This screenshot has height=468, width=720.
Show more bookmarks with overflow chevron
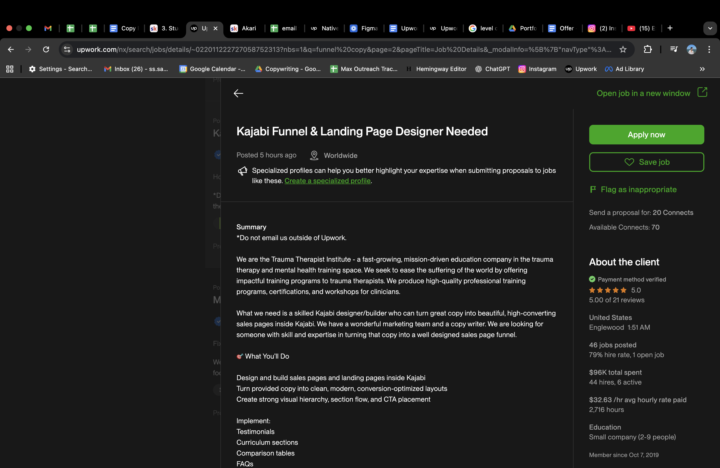point(702,69)
